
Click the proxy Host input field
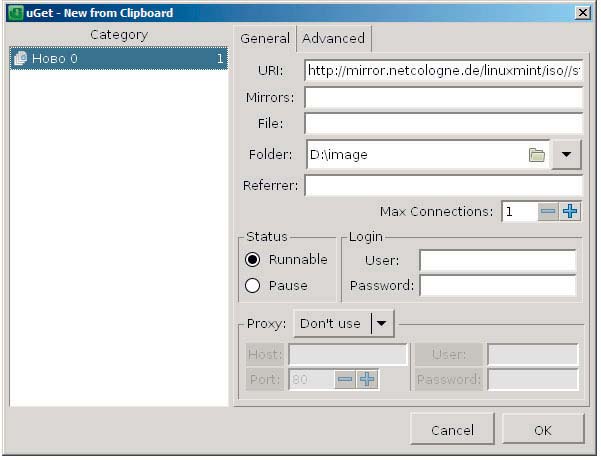[x=348, y=354]
